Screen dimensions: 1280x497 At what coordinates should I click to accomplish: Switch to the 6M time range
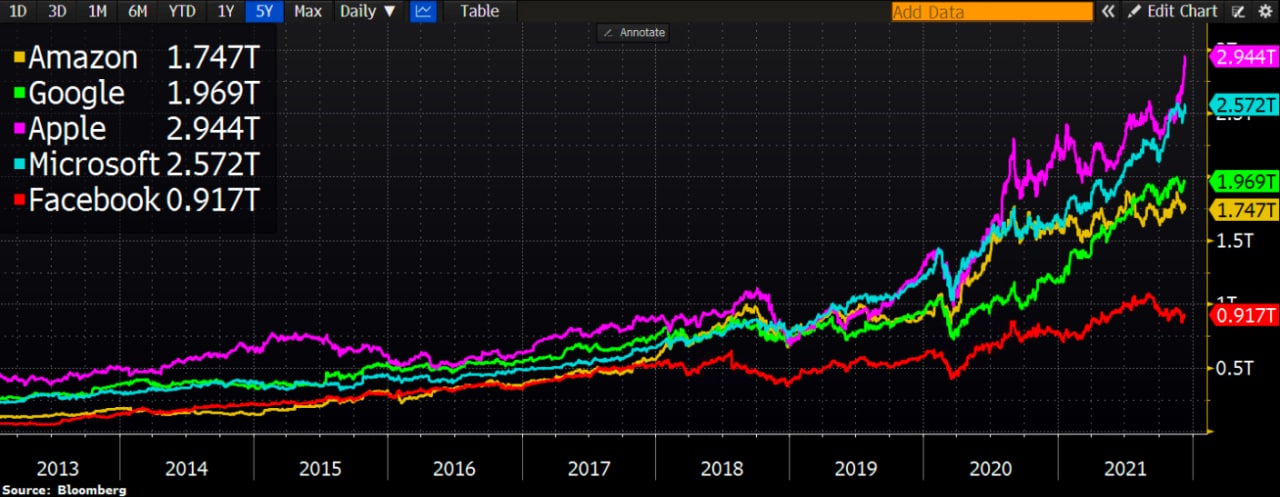point(137,11)
